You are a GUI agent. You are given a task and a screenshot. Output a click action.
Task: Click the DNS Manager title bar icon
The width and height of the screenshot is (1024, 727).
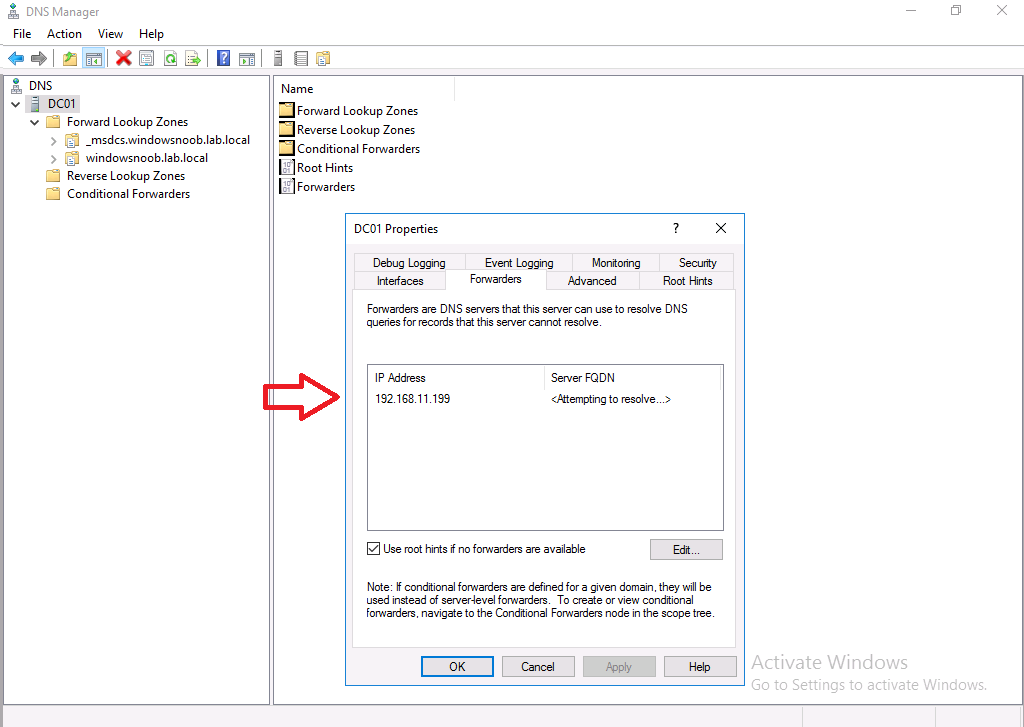coord(13,11)
